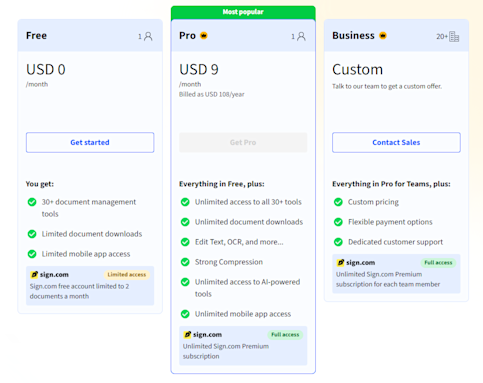483x383 pixels.
Task: Click the Business plan title
Action: click(x=353, y=36)
